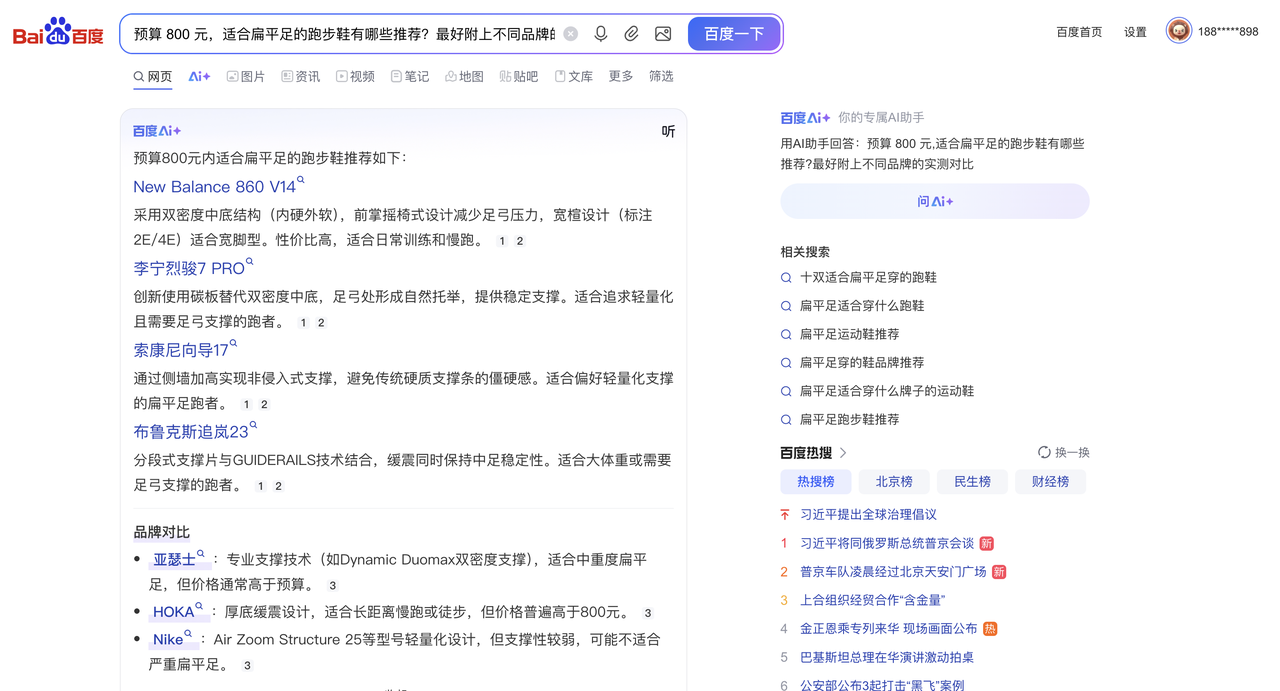Viewport: 1280px width, 691px height.
Task: Search 扁平足运动鞋推荐
Action: (849, 334)
